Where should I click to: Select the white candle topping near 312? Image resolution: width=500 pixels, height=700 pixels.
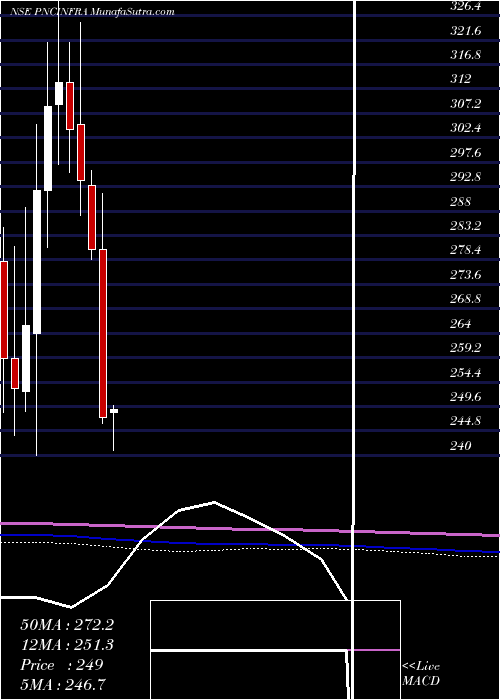coord(58,94)
